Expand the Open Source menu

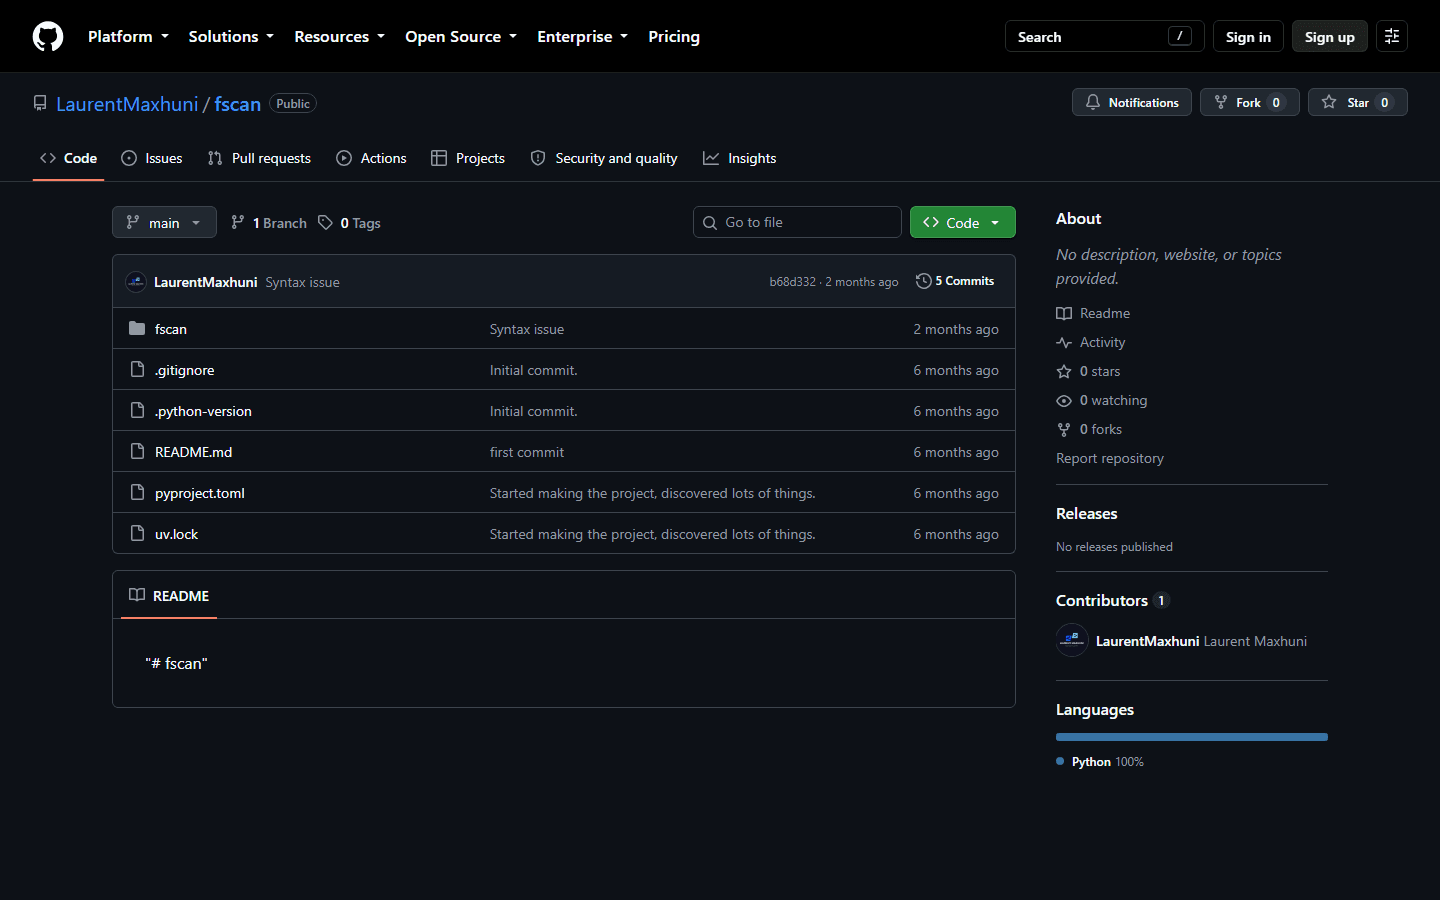(461, 36)
